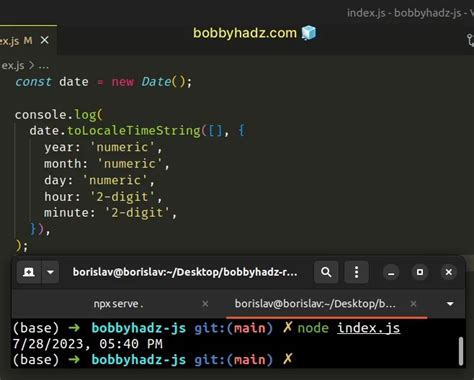The width and height of the screenshot is (474, 380).
Task: Minimize the terminal window
Action: (391, 272)
